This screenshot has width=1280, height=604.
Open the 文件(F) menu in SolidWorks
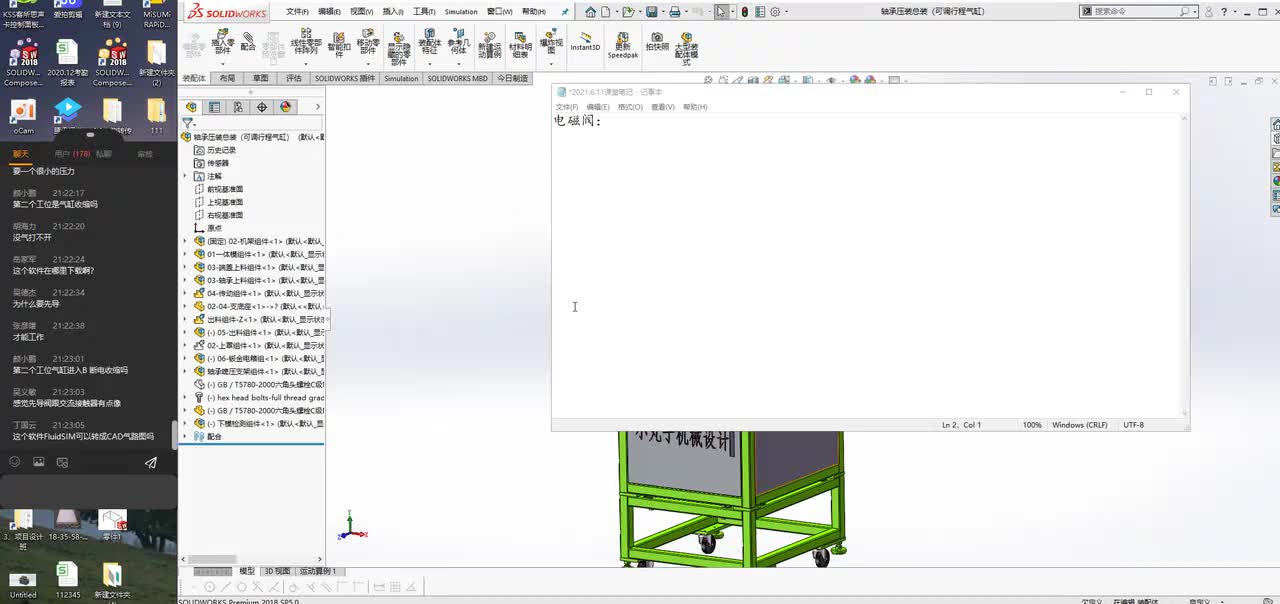[297, 12]
